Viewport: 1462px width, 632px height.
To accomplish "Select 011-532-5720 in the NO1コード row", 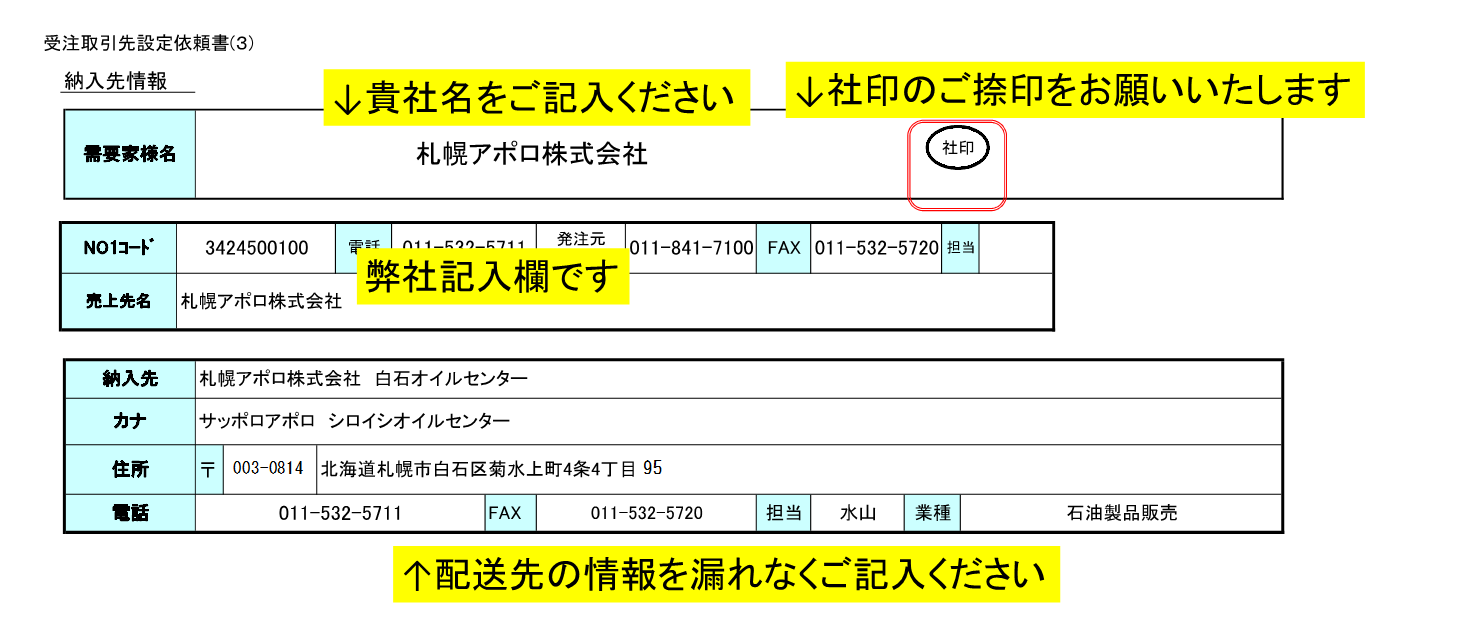I will 877,248.
